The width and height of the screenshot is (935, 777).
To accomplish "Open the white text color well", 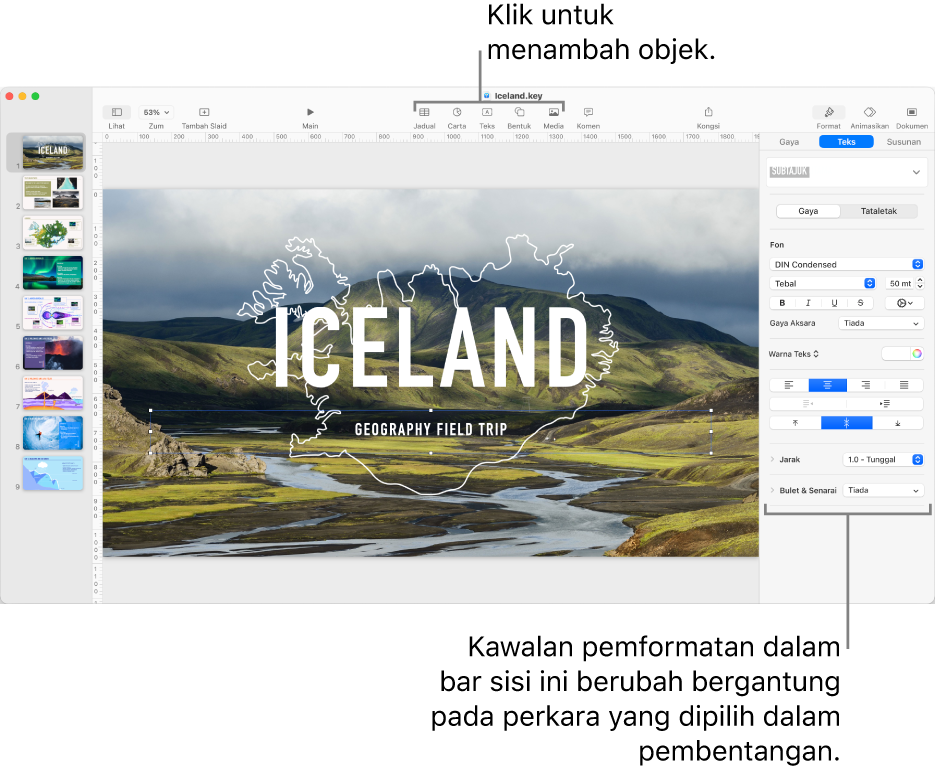I will [x=896, y=354].
